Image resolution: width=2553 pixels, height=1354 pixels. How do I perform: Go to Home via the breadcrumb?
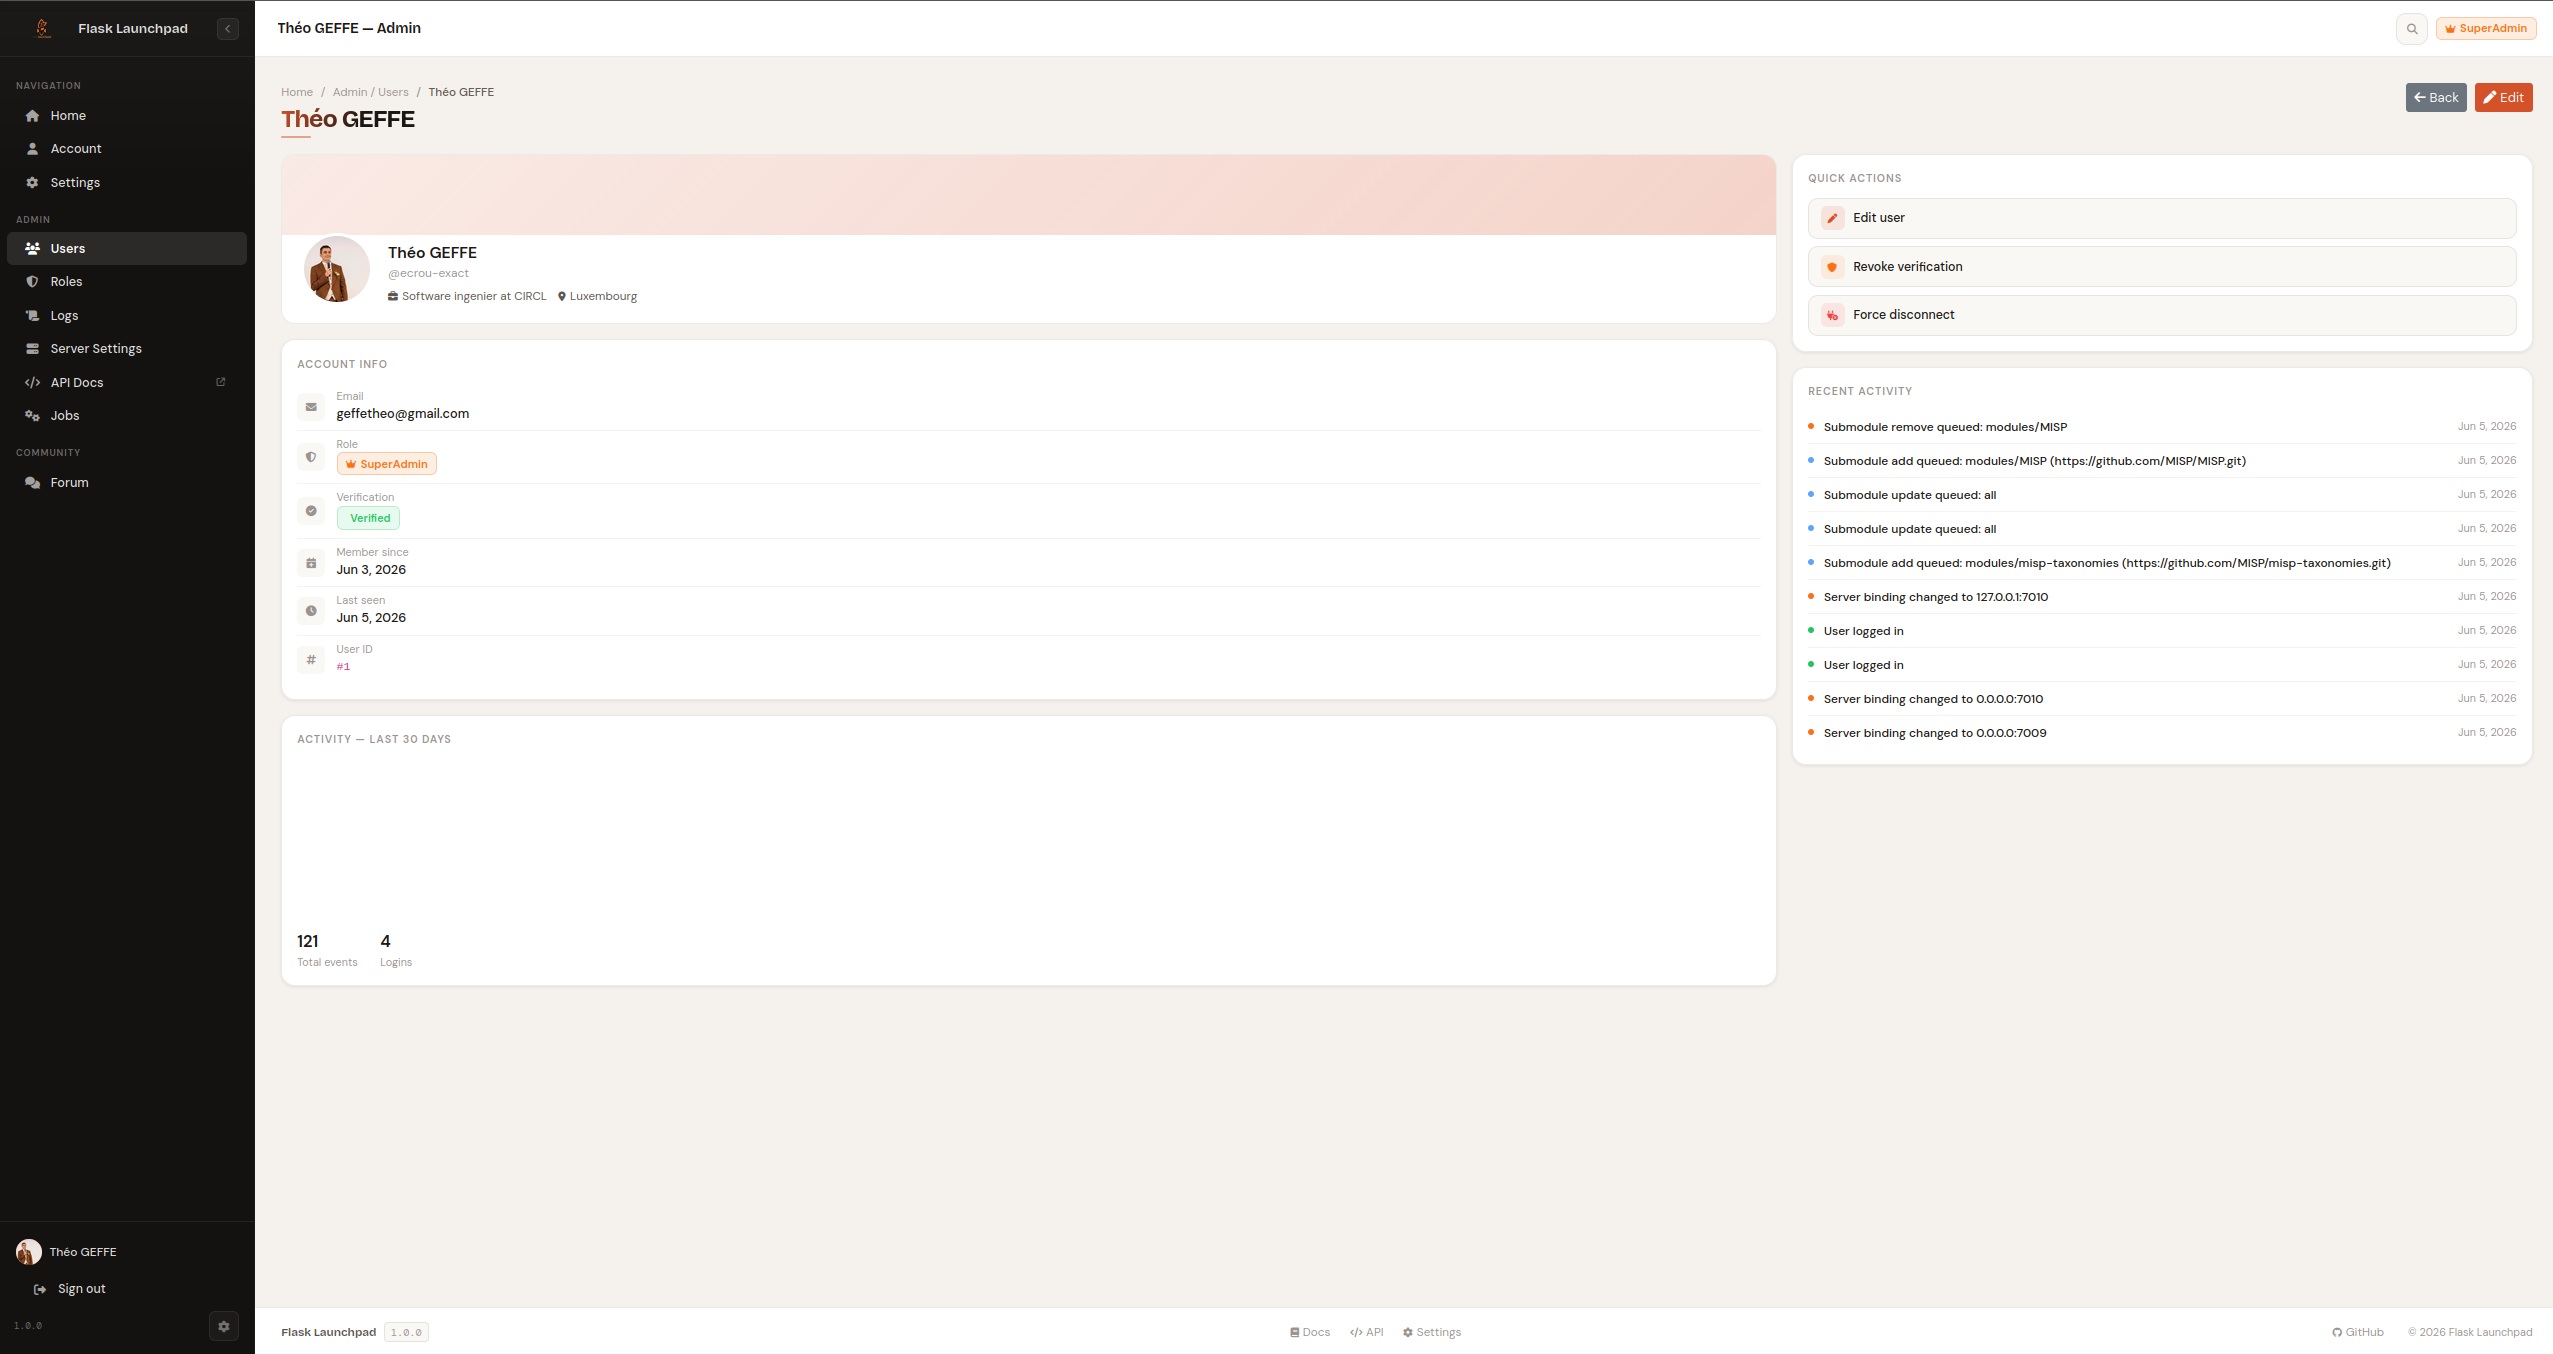297,92
